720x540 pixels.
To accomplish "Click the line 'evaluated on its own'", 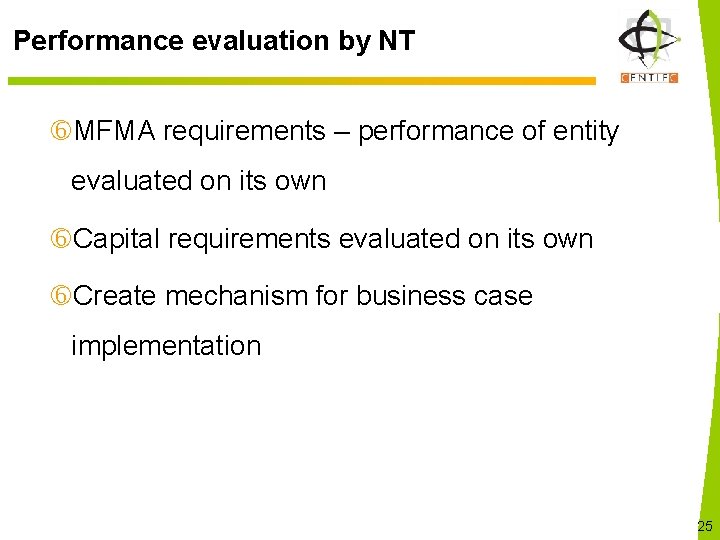I will (198, 181).
